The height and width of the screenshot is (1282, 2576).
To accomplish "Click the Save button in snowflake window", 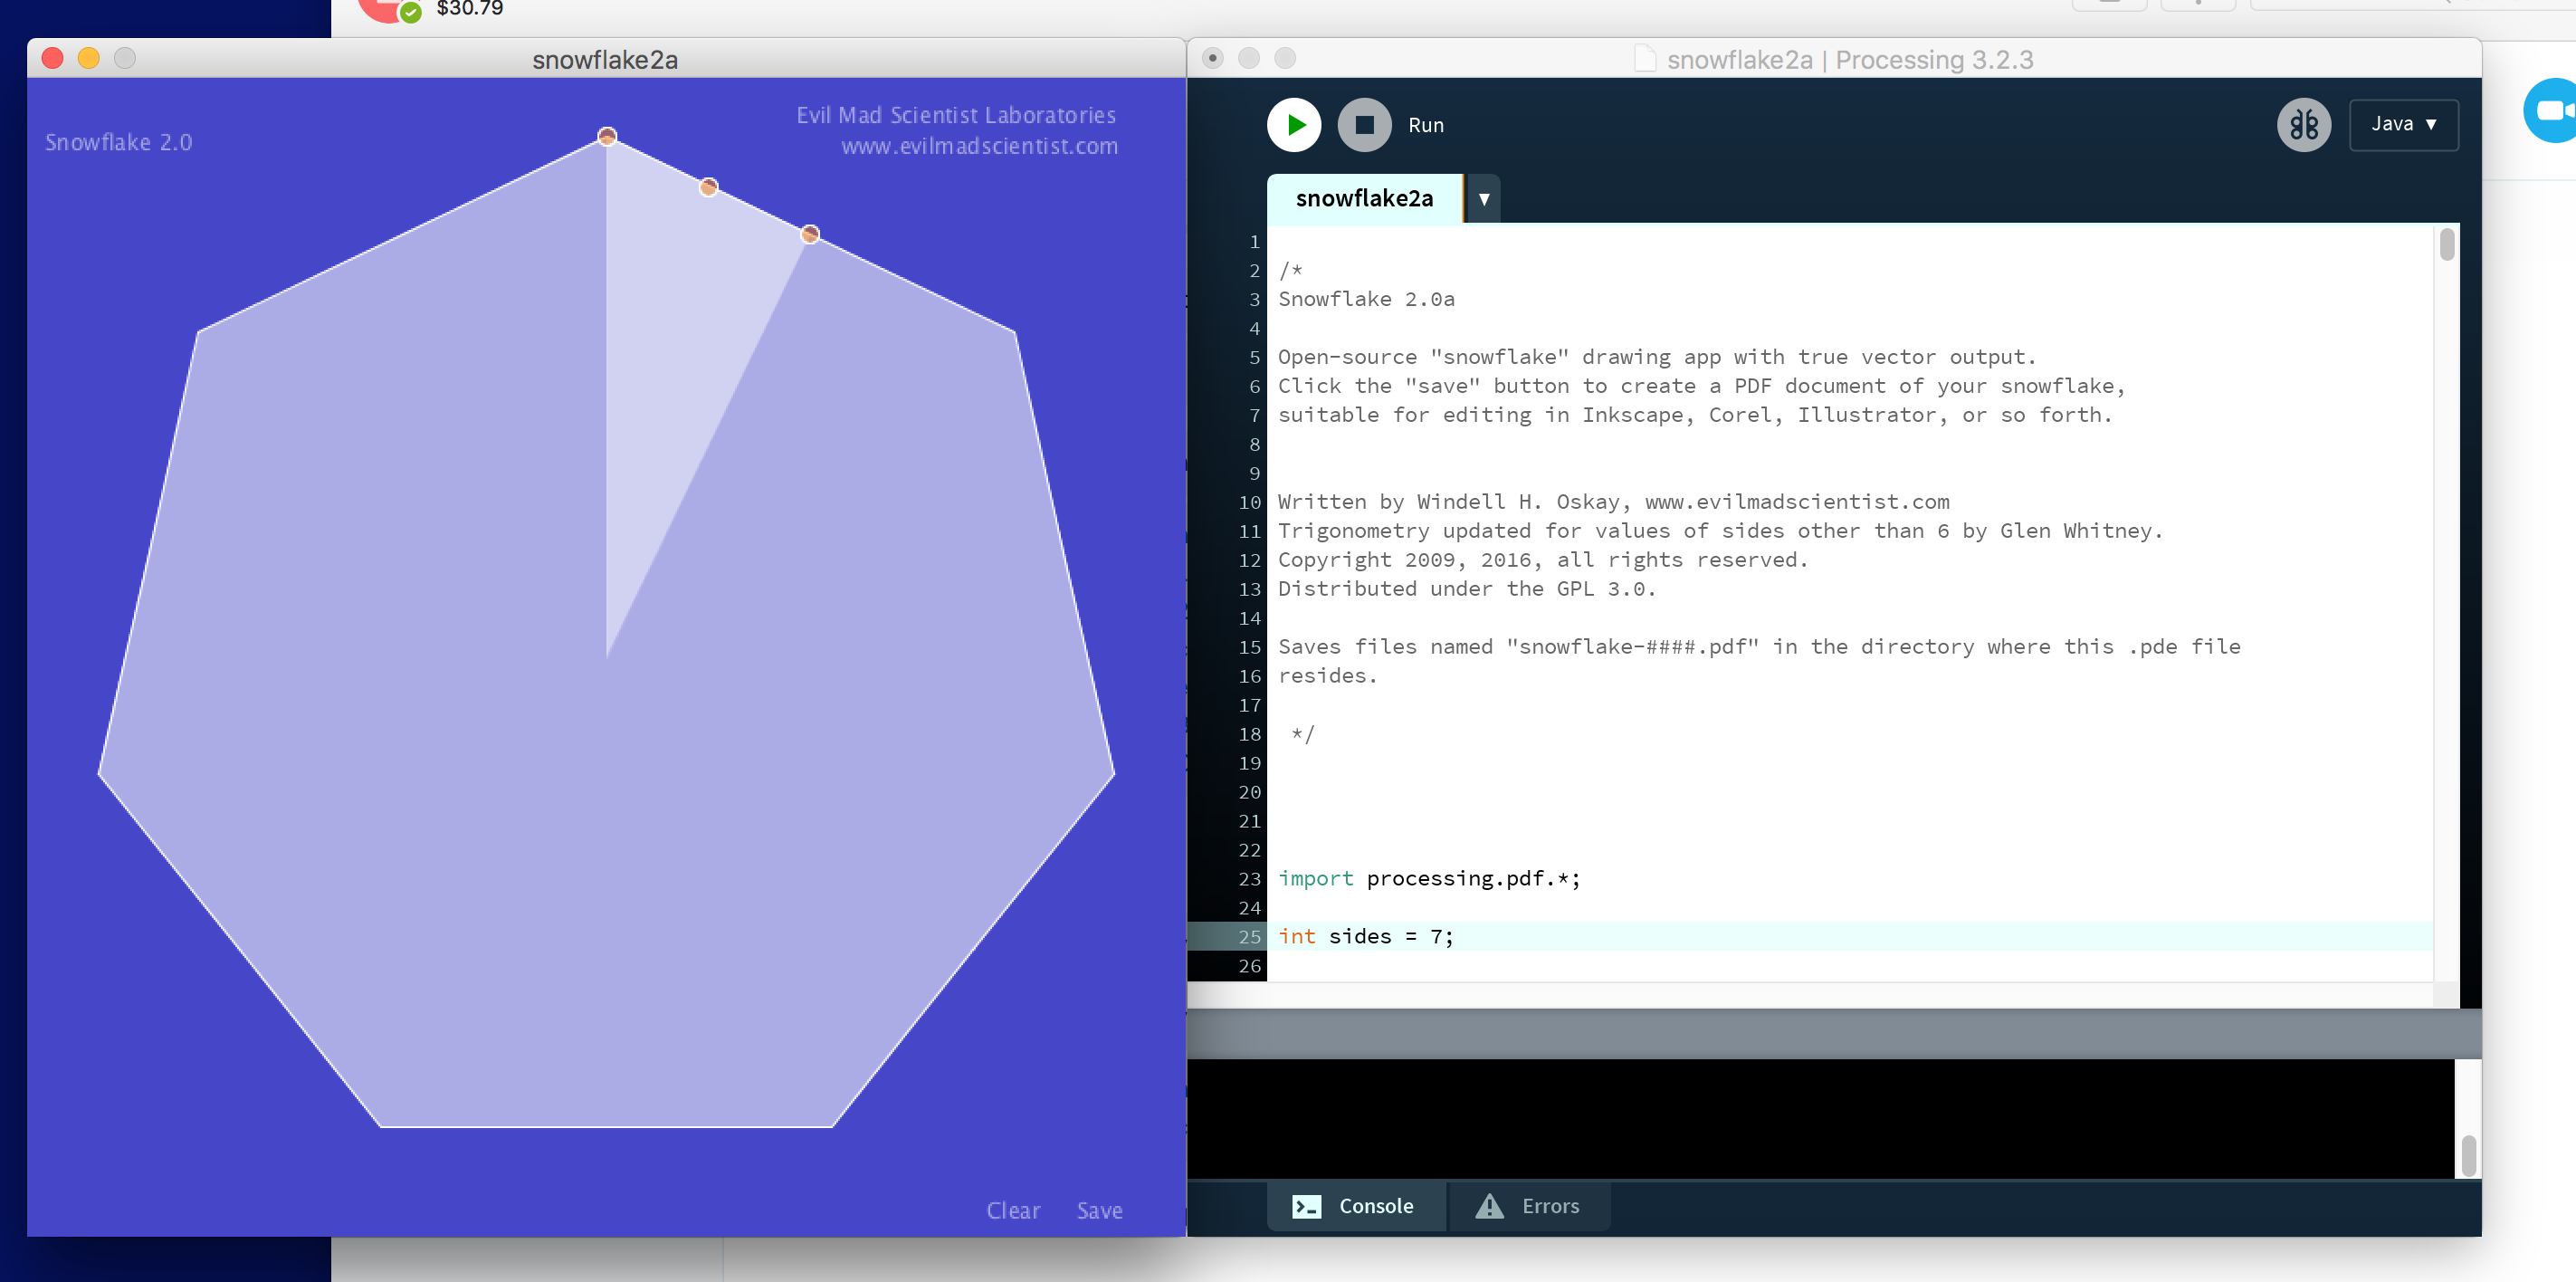I will (x=1099, y=1210).
